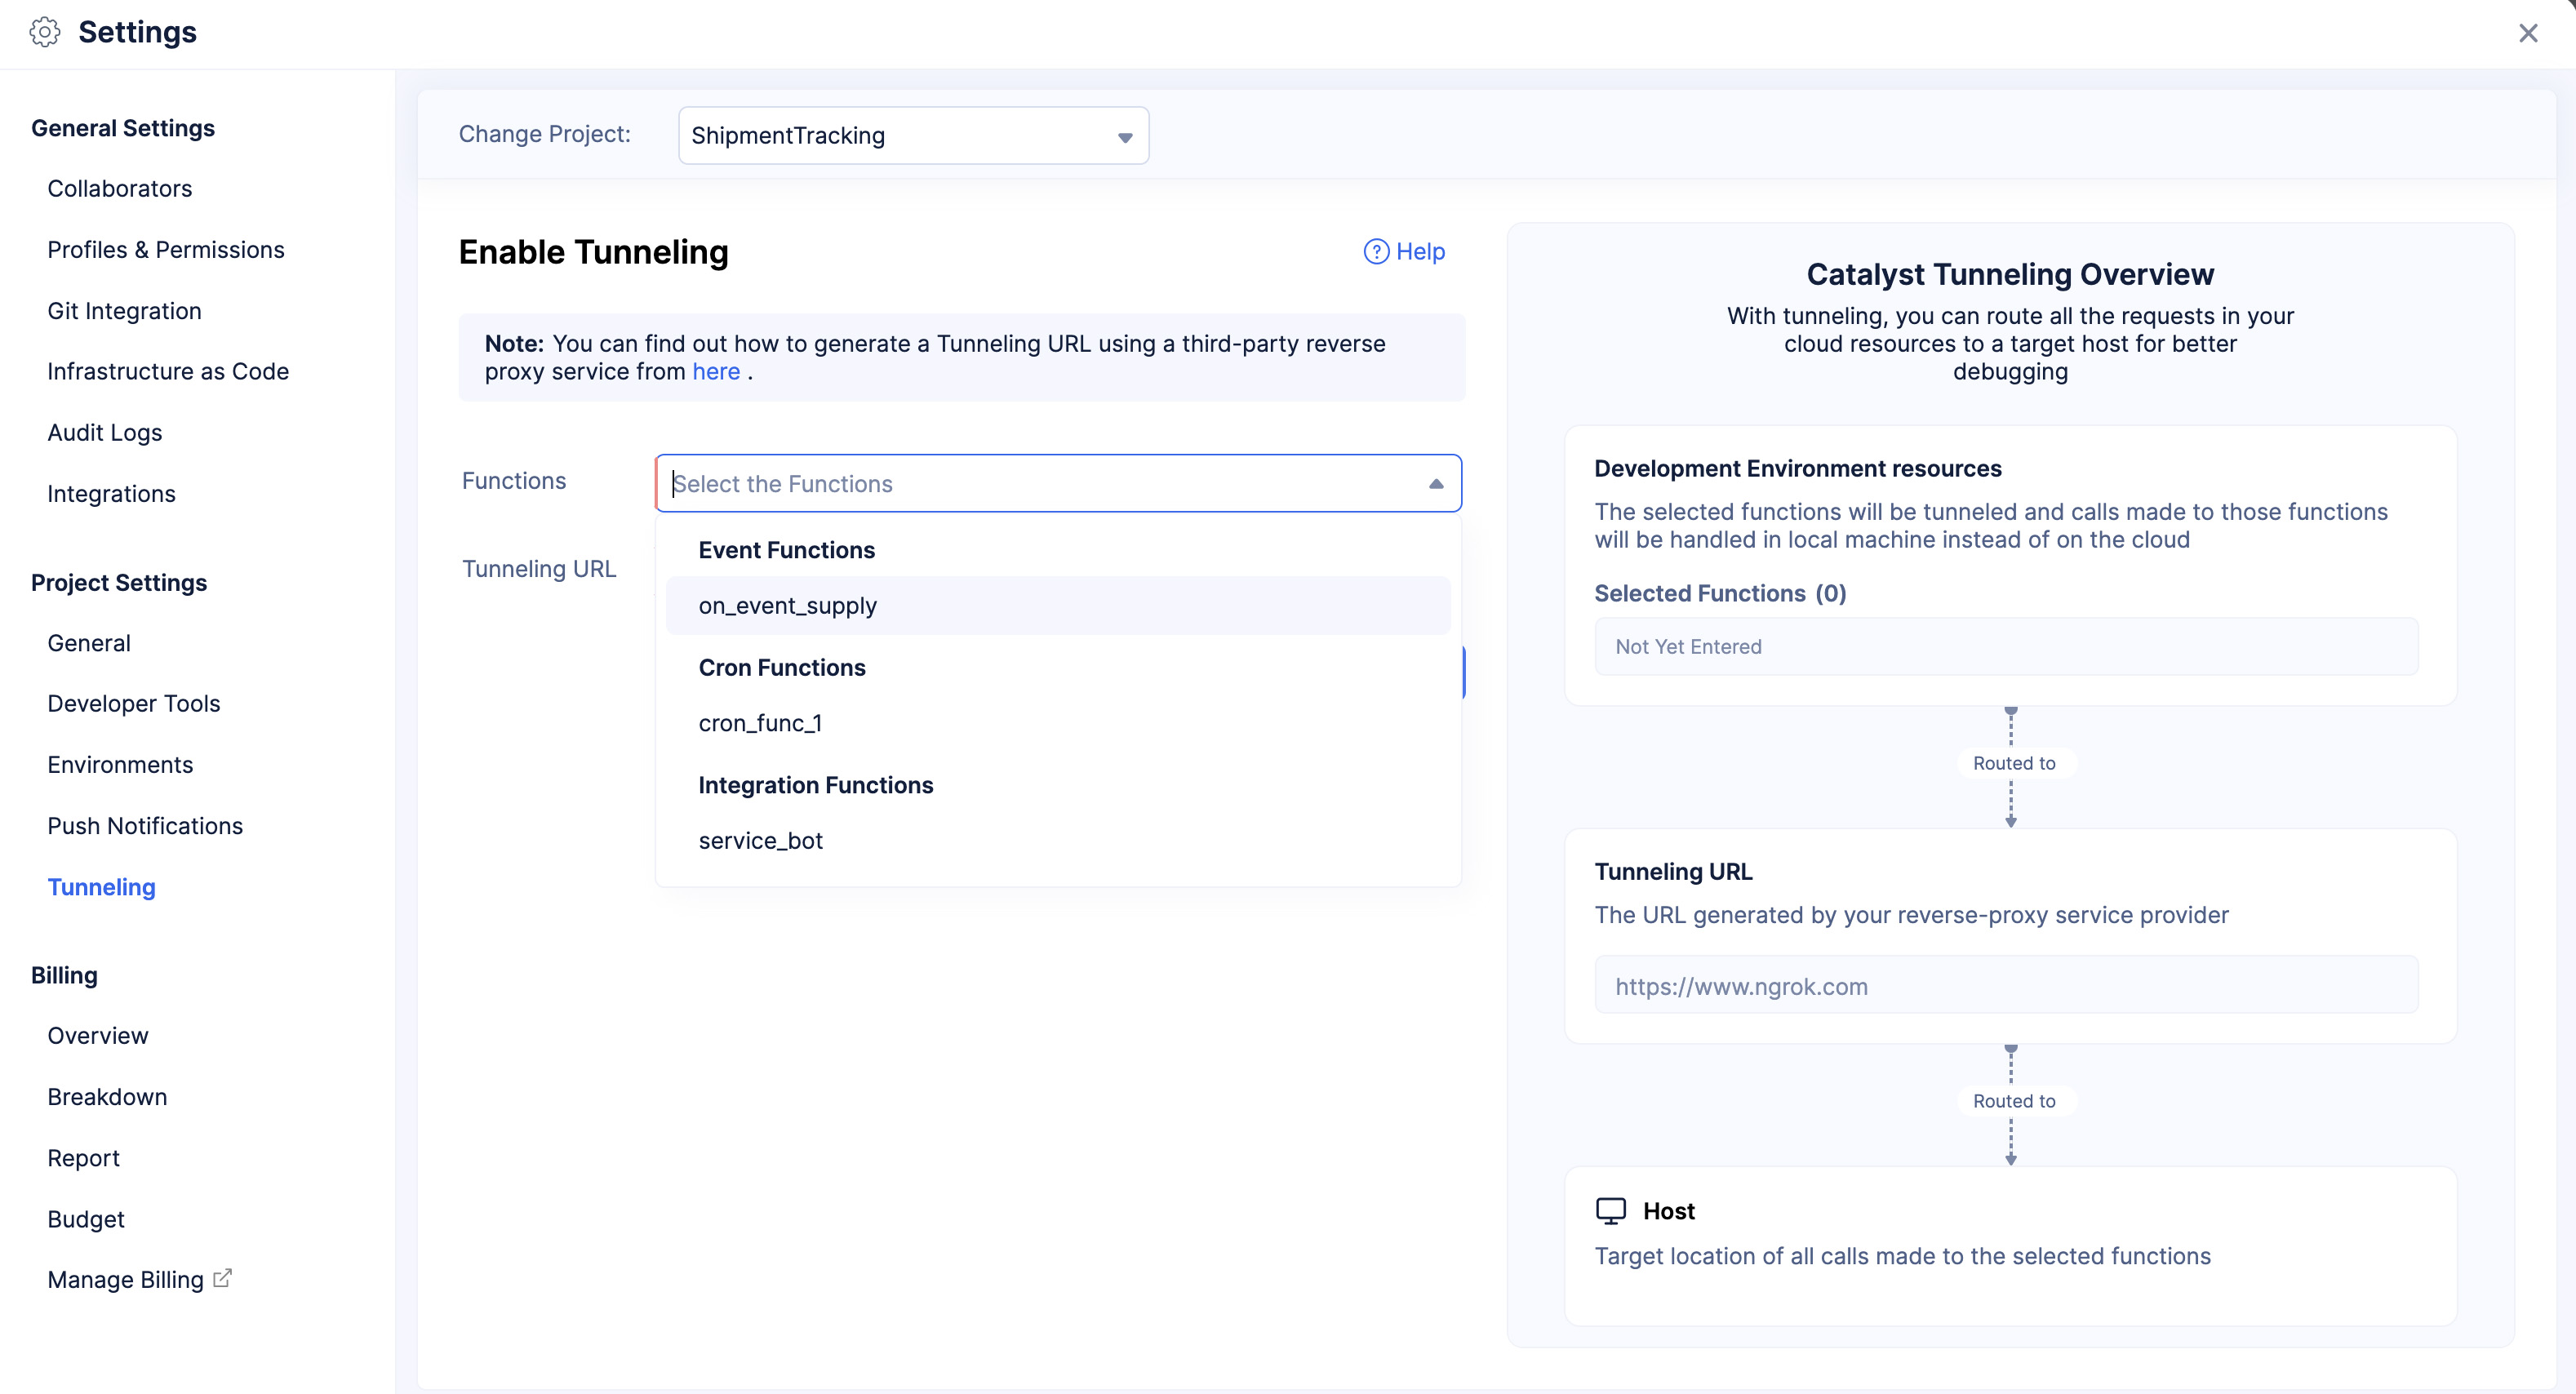Click the Help icon next to Enable Tunneling
This screenshot has width=2576, height=1394.
(x=1376, y=251)
